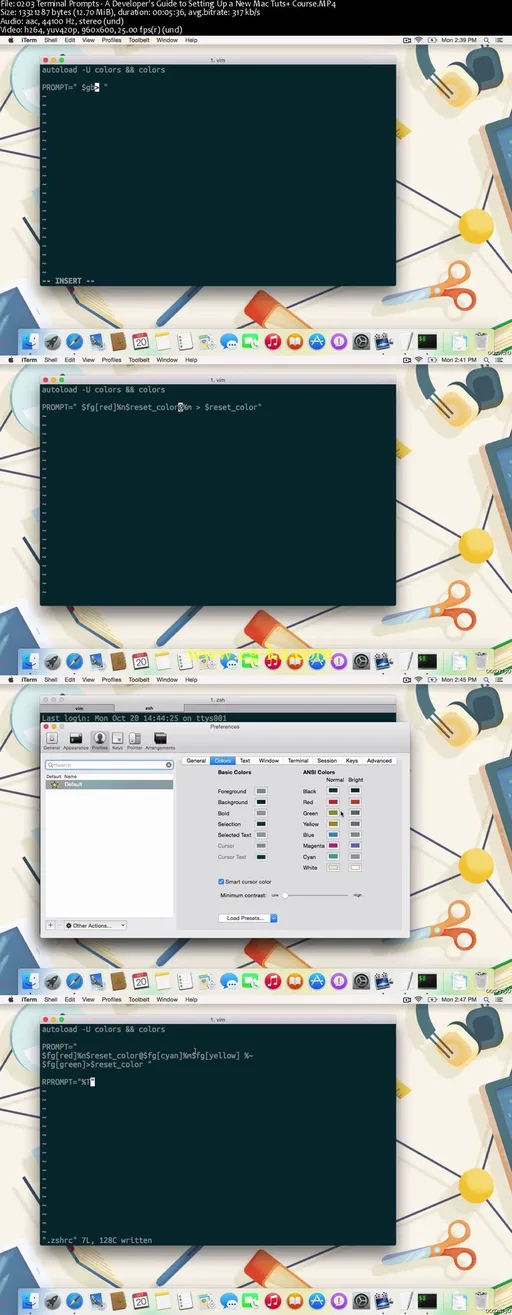This screenshot has height=1315, width=512.
Task: Open the Shell menu in the 2:39 PM menu bar
Action: pos(51,40)
